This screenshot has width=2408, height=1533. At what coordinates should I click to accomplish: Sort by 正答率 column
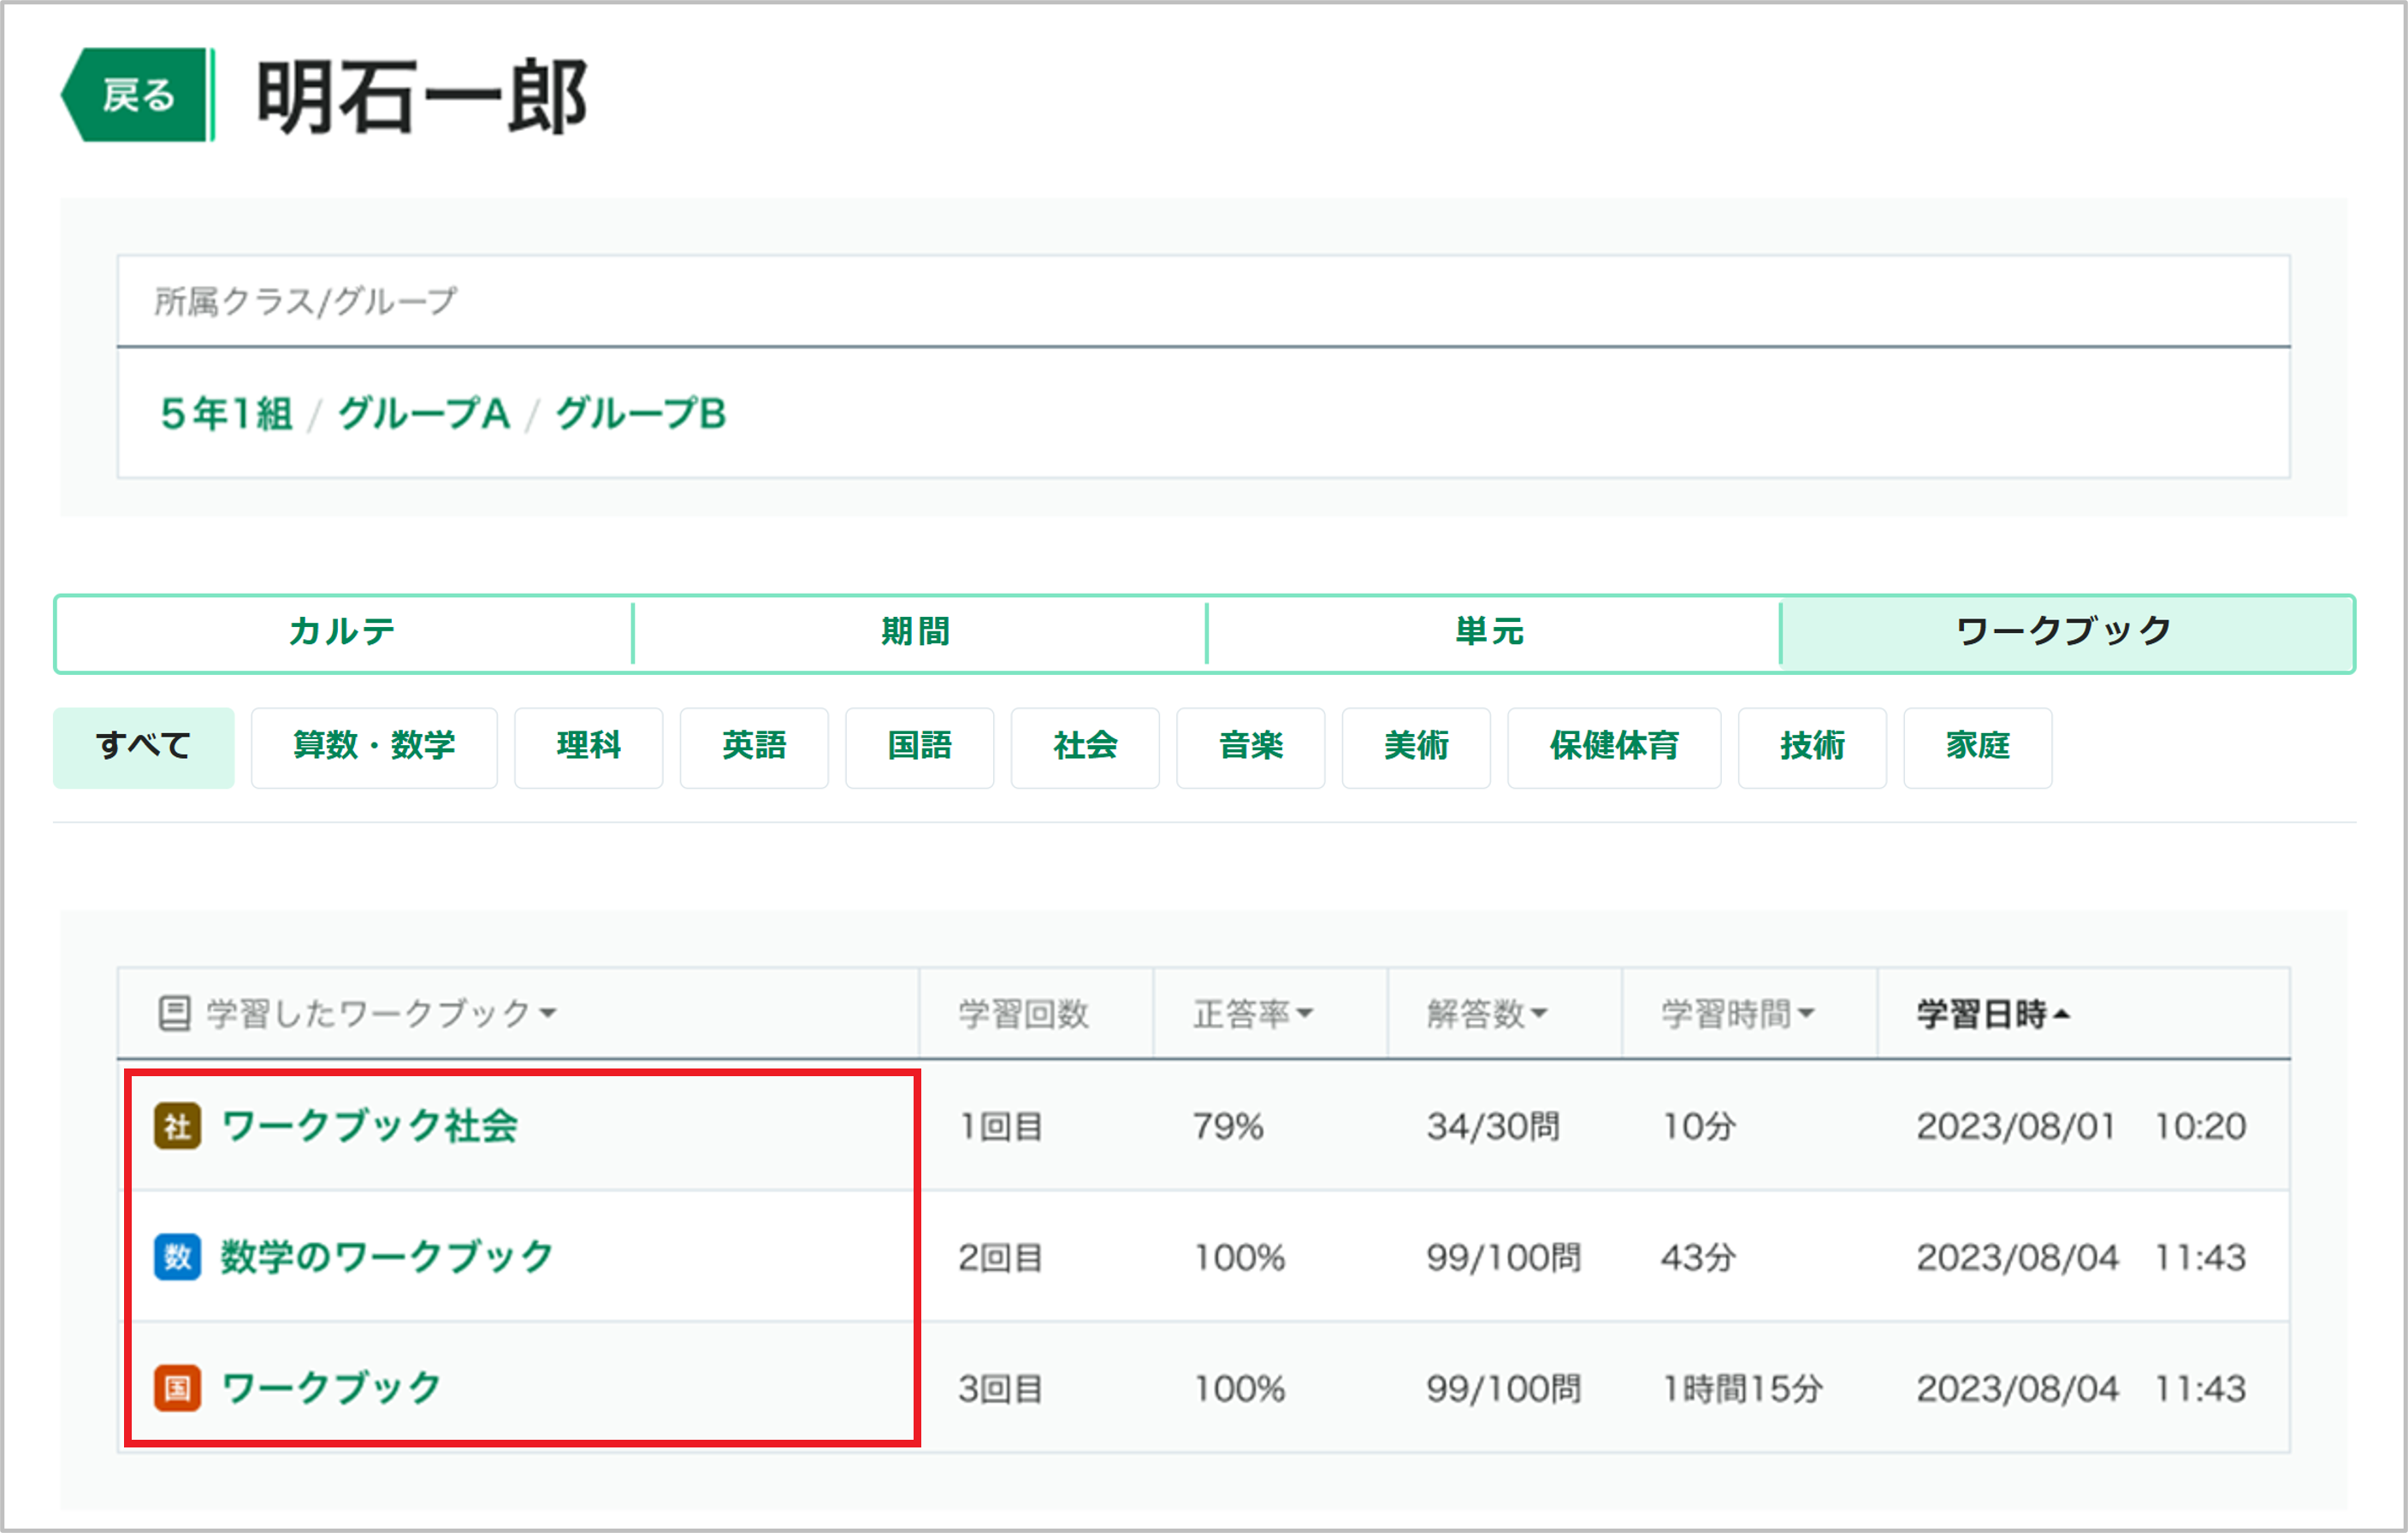click(x=1253, y=1013)
